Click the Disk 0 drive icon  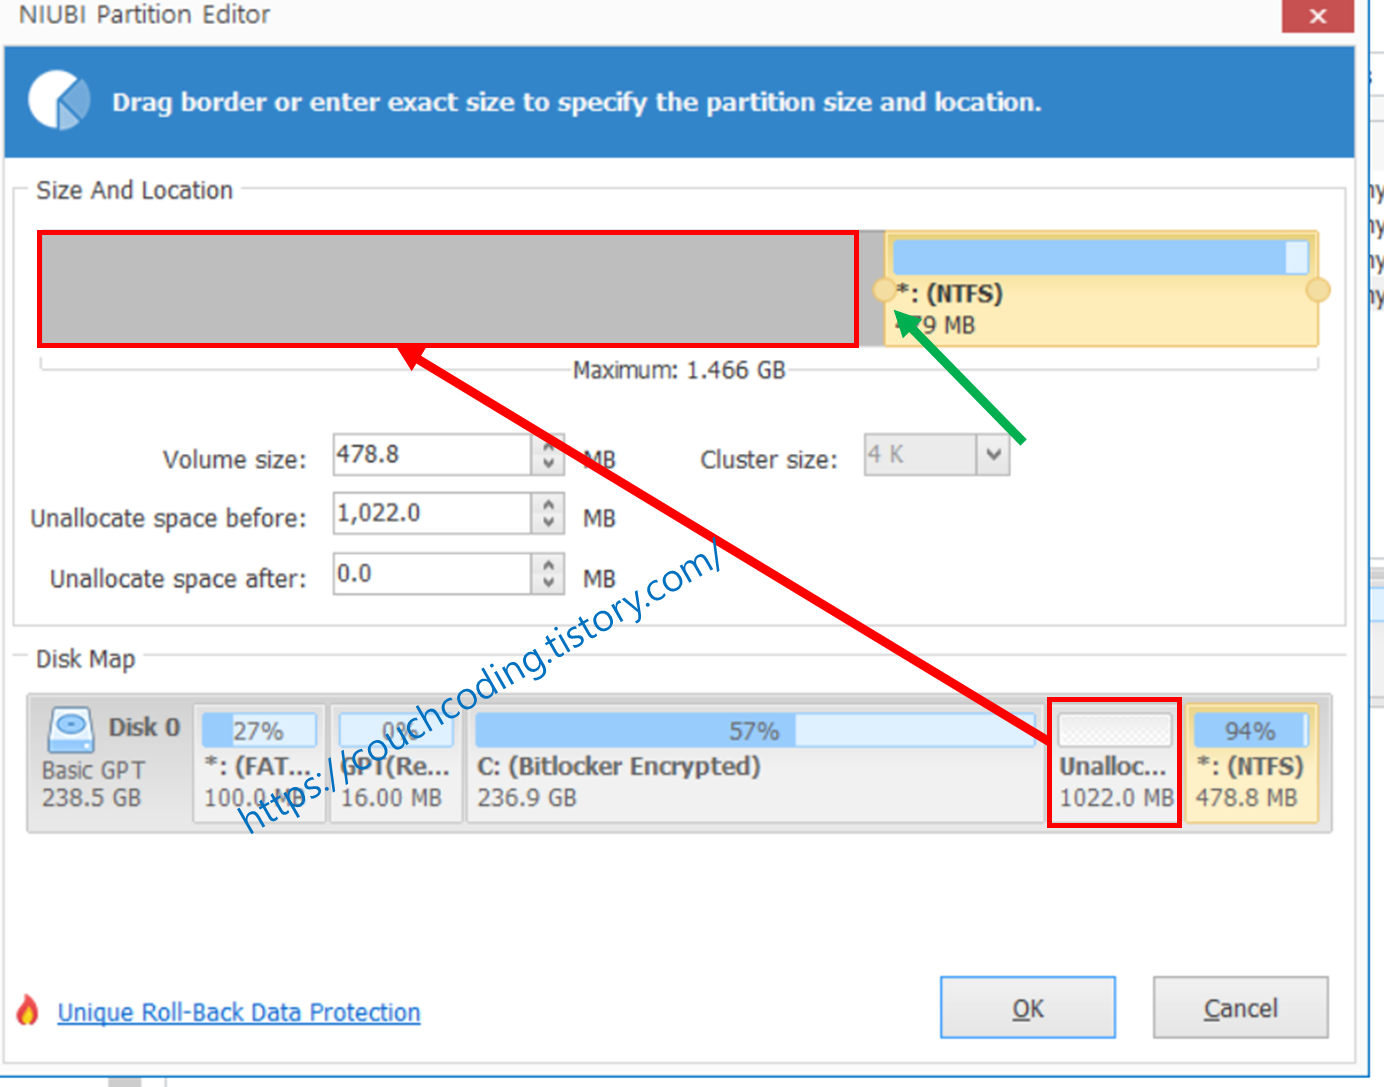pyautogui.click(x=71, y=730)
